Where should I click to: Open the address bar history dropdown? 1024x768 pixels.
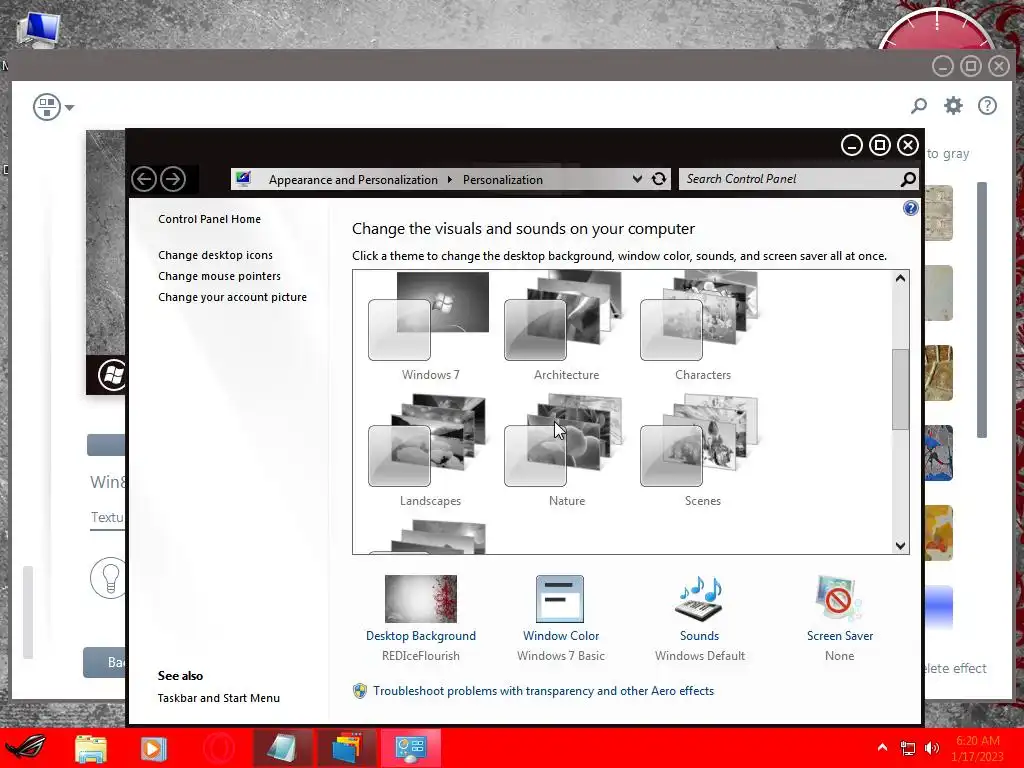(637, 179)
